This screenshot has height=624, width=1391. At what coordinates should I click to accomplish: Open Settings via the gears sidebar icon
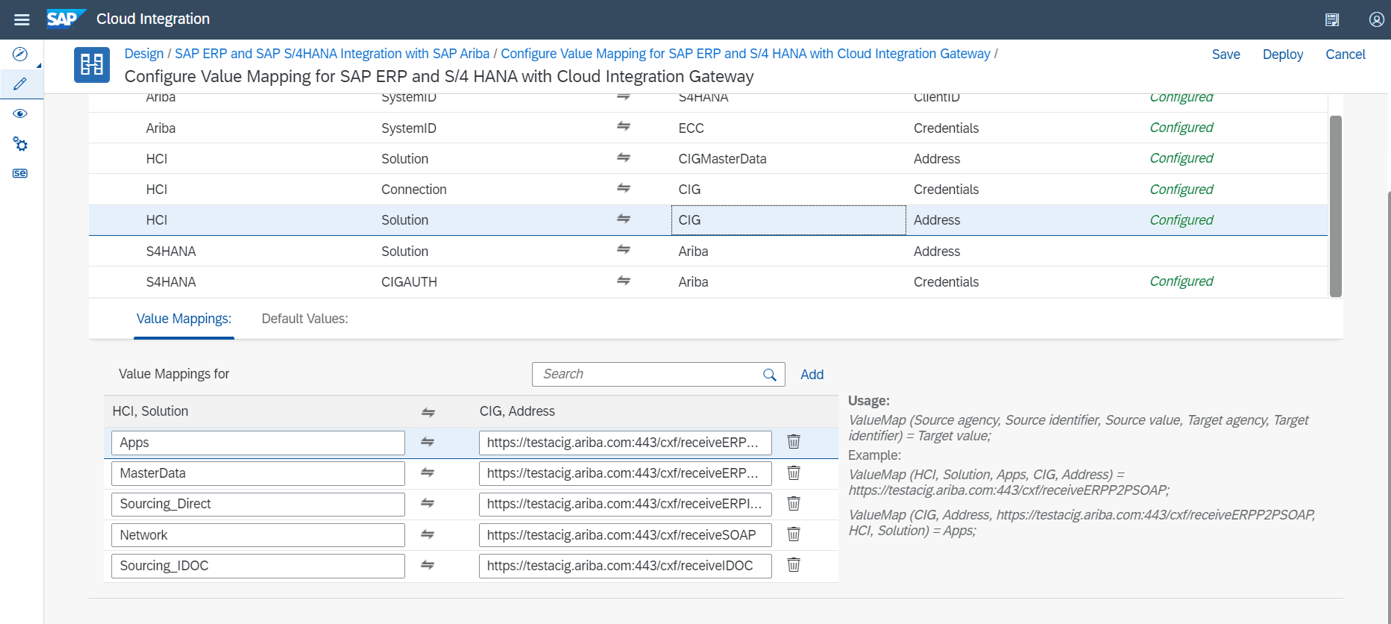pos(20,144)
